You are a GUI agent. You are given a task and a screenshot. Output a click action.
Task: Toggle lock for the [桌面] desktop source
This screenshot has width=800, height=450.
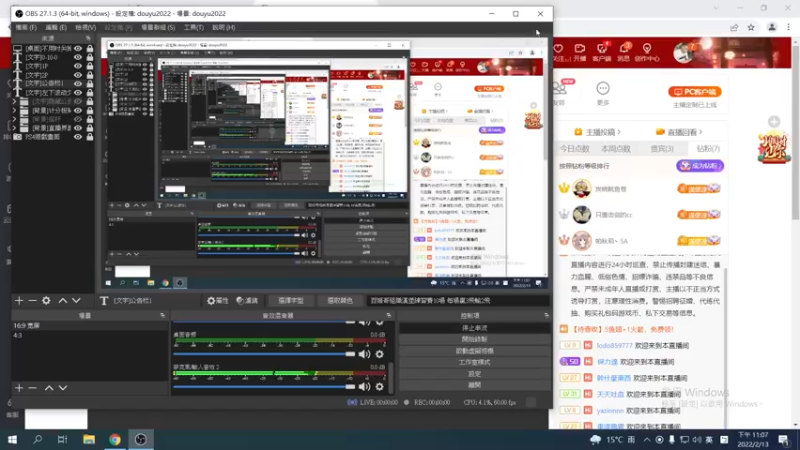(x=90, y=48)
